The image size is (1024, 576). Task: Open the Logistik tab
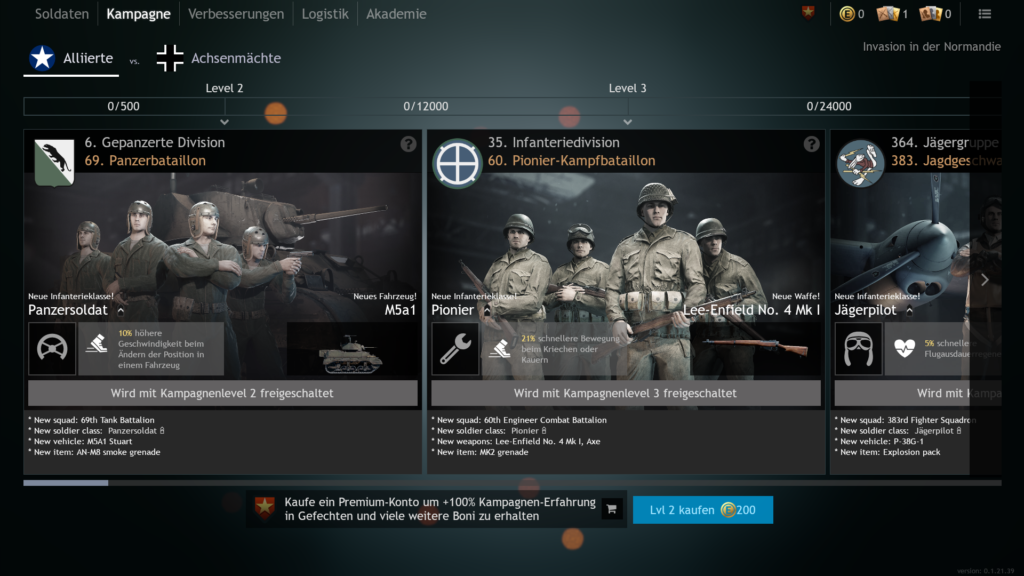(x=325, y=14)
